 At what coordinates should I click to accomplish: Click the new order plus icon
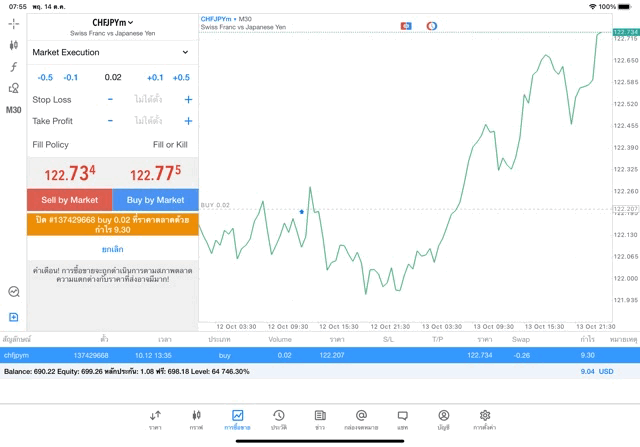click(x=13, y=317)
